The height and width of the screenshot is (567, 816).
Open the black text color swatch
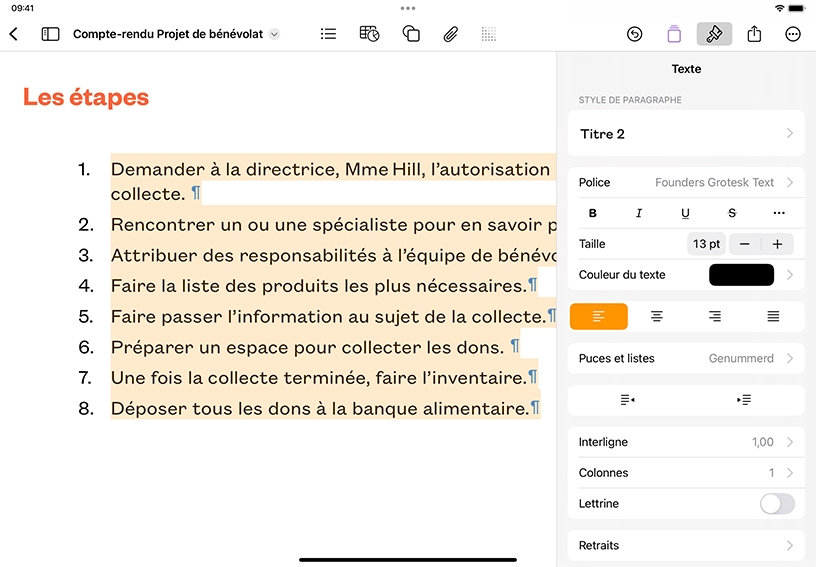click(741, 275)
